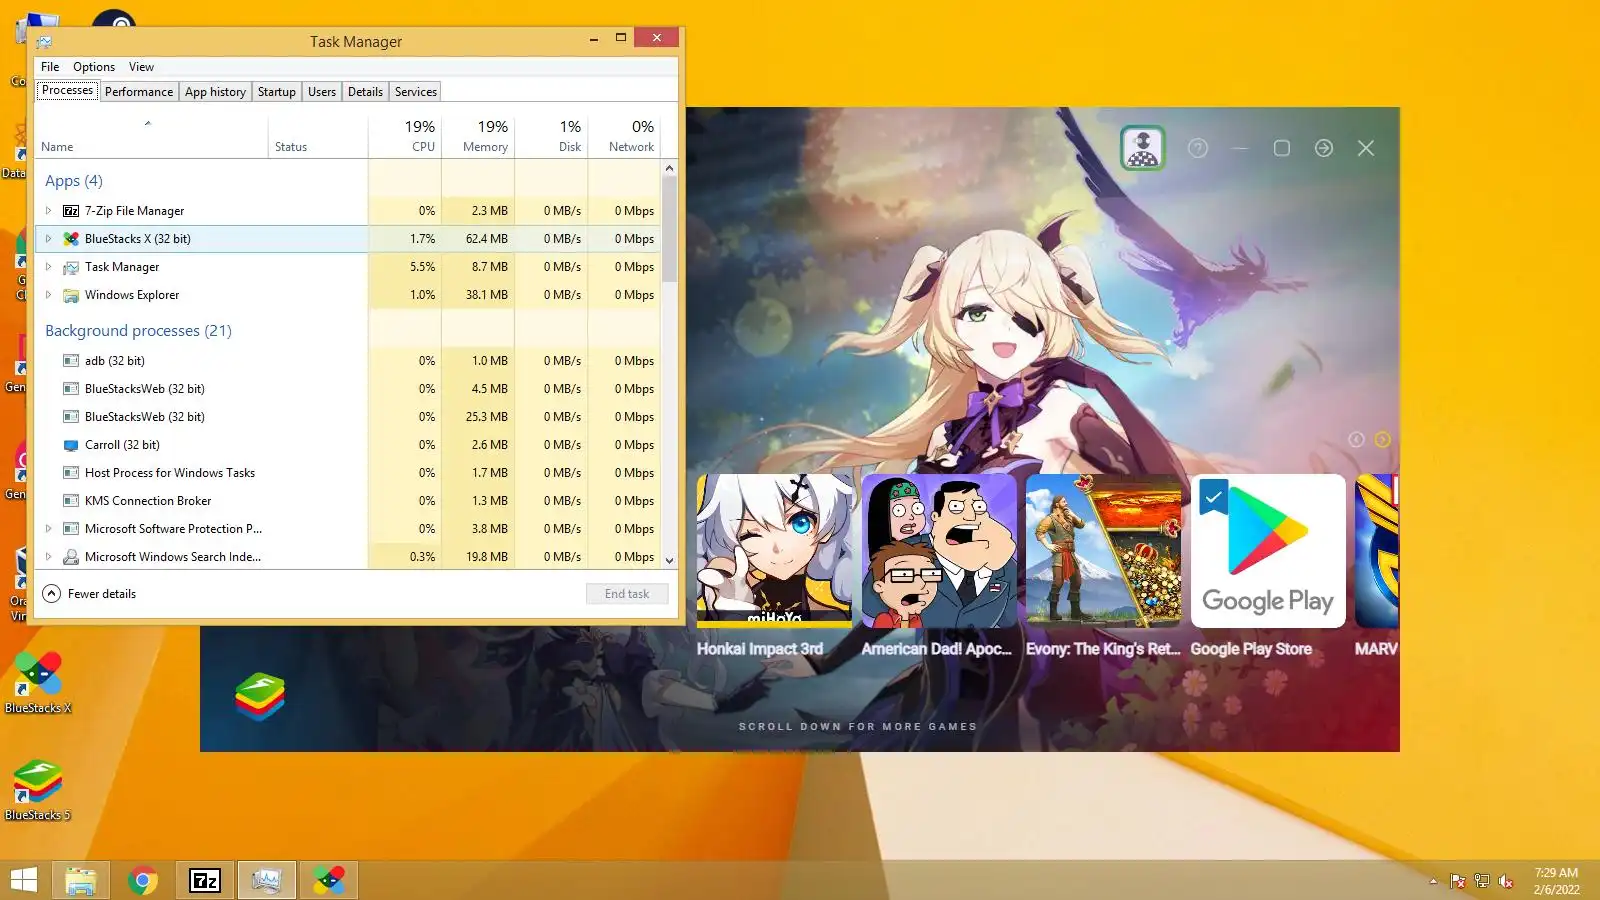Viewport: 1600px width, 900px height.
Task: Show hidden tray icons arrow
Action: [x=1433, y=881]
